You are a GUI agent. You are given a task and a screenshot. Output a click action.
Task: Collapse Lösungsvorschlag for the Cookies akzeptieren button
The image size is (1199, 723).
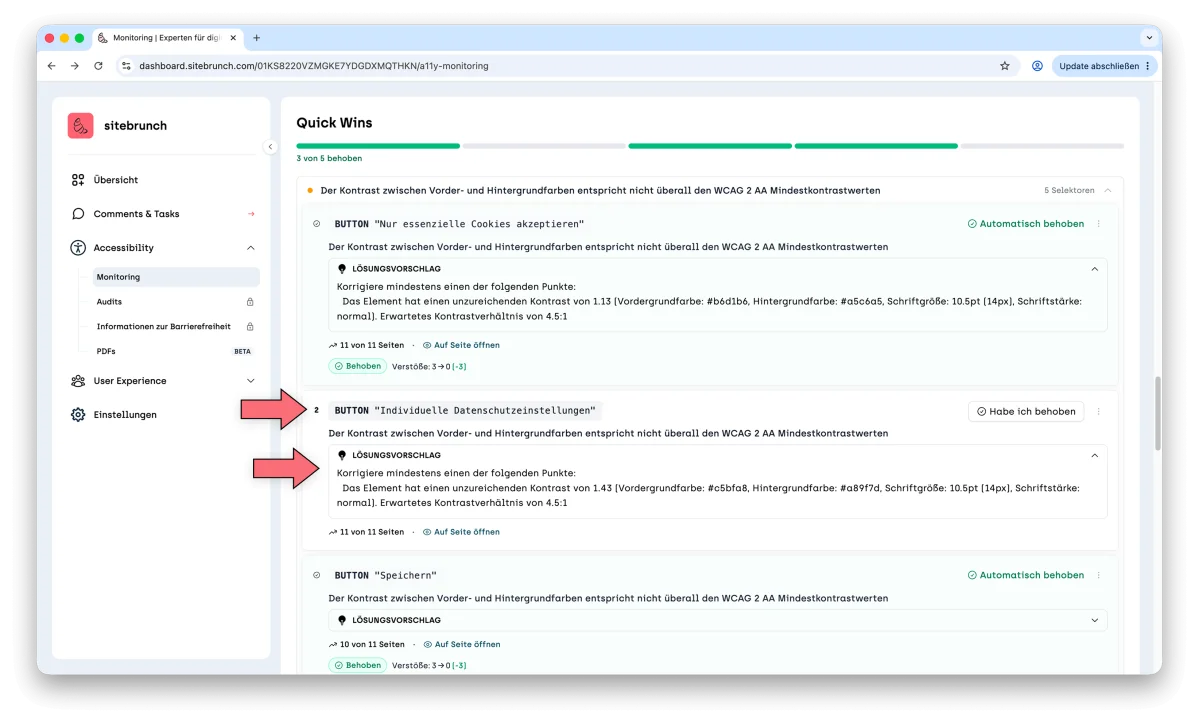(x=1094, y=269)
